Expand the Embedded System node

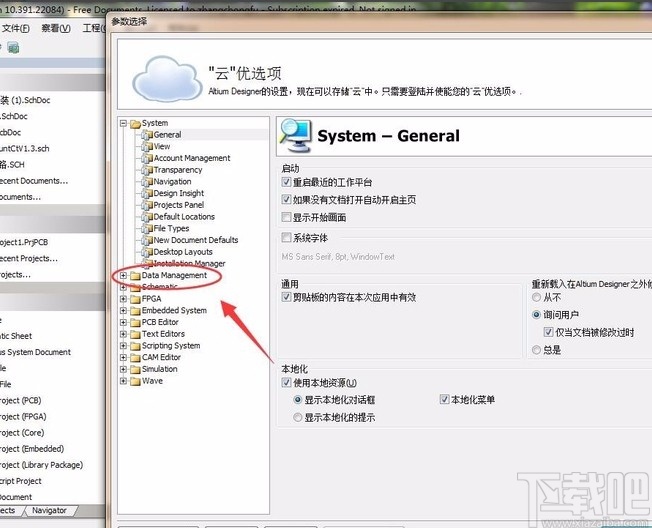point(123,311)
